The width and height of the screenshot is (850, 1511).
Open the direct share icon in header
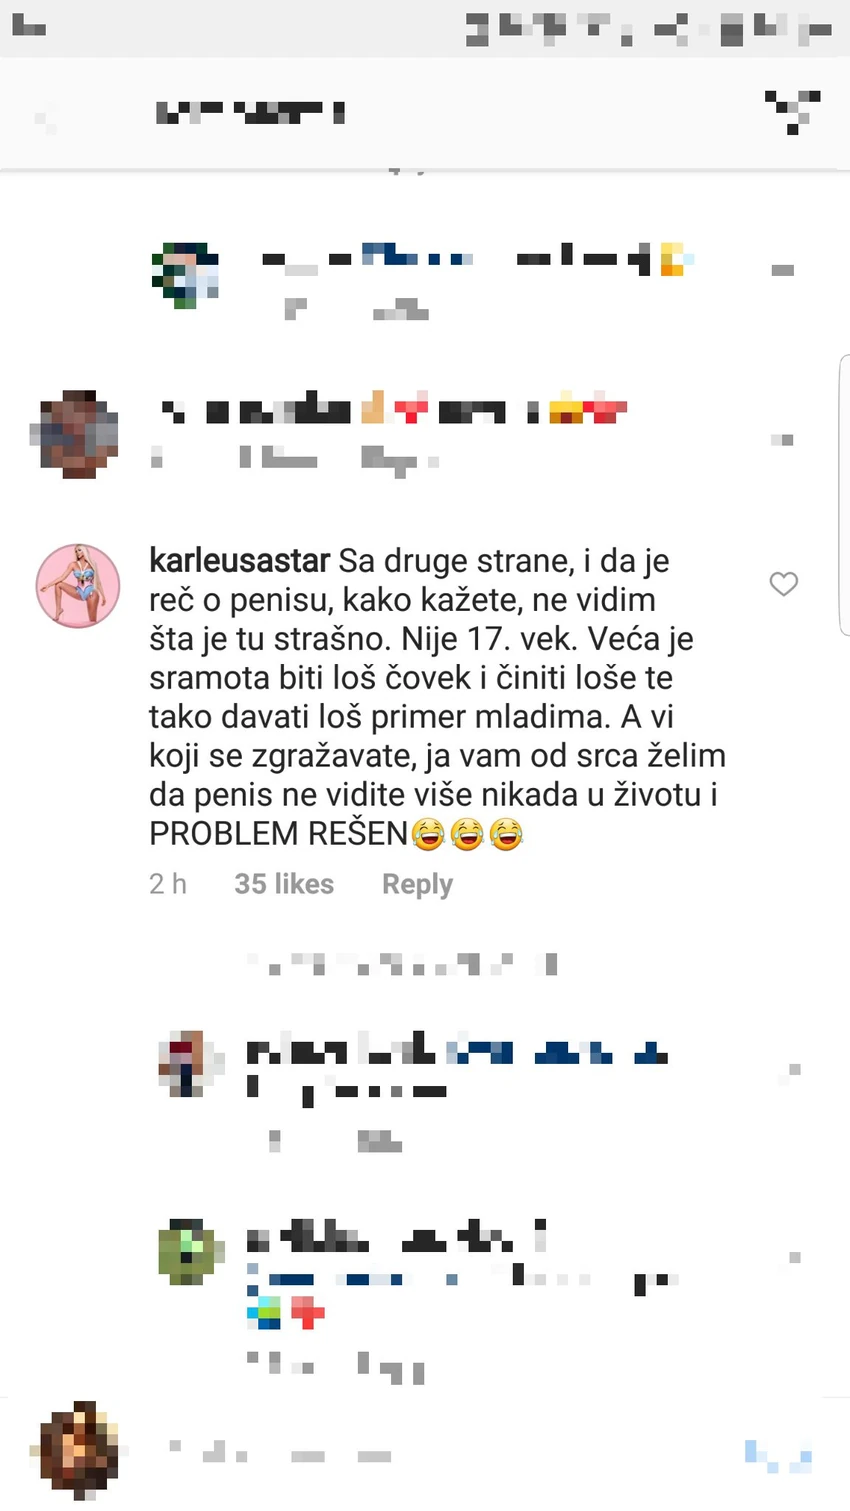tap(793, 112)
